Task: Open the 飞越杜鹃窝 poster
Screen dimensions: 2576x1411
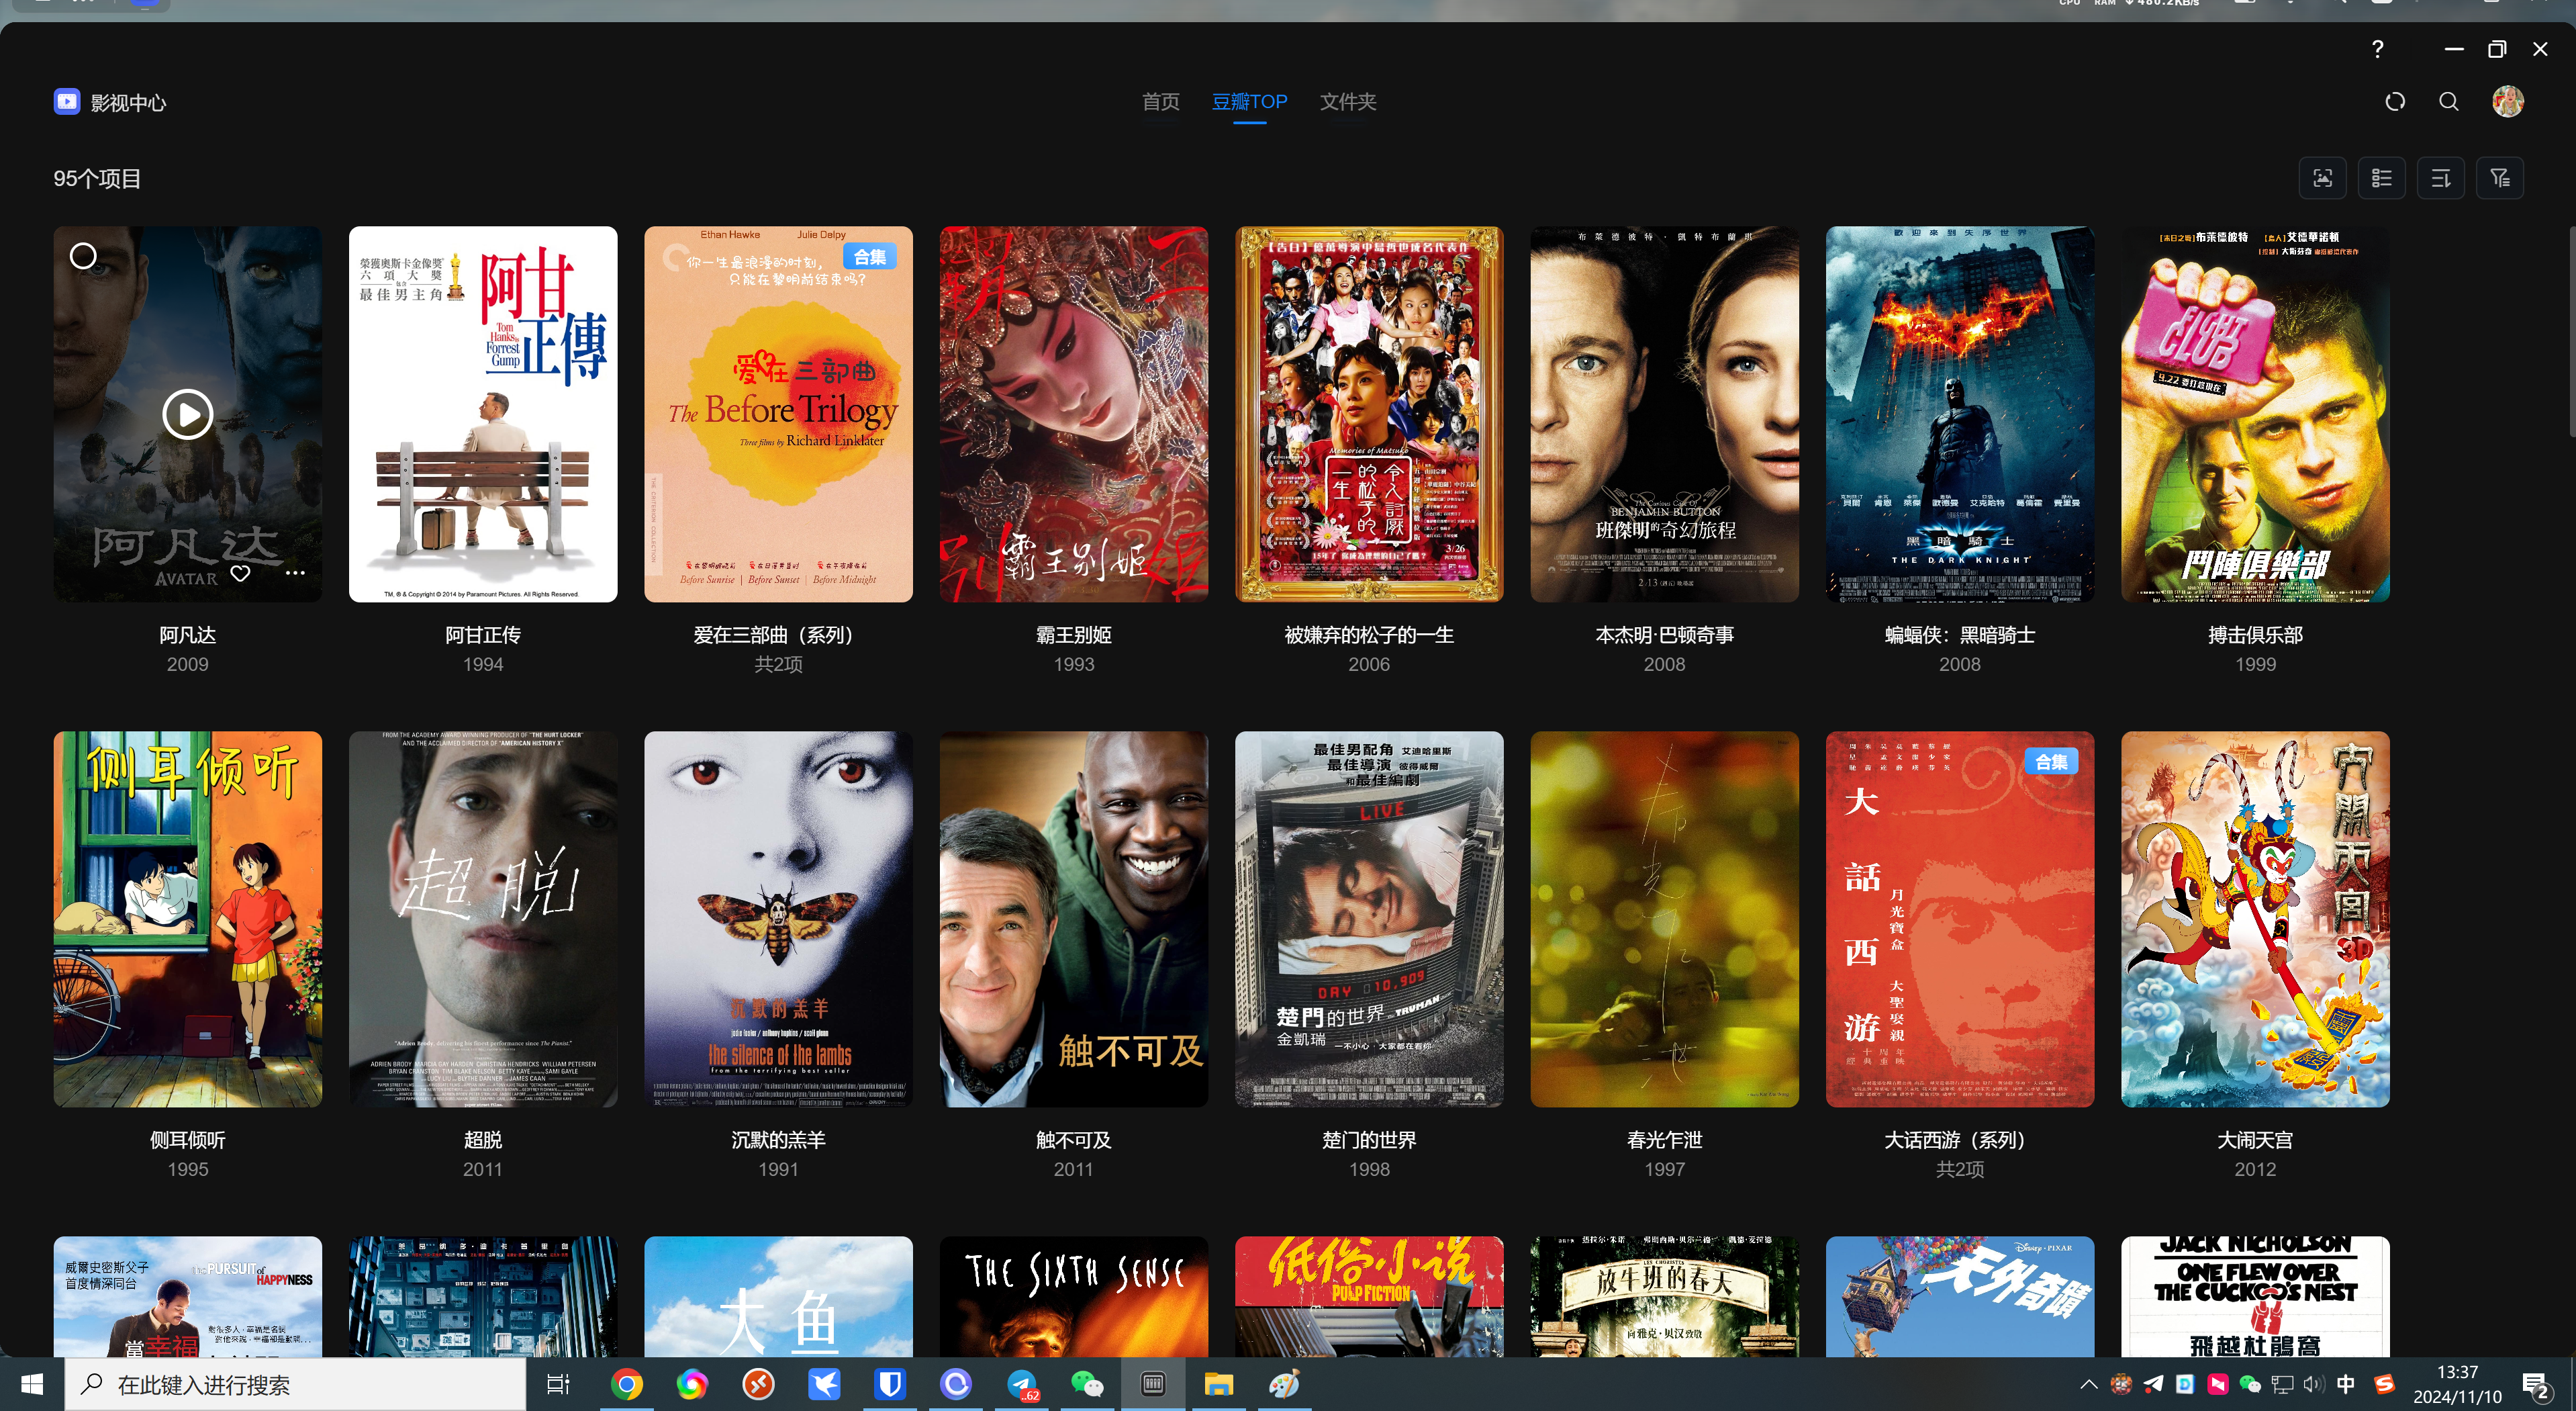Action: click(2255, 1296)
